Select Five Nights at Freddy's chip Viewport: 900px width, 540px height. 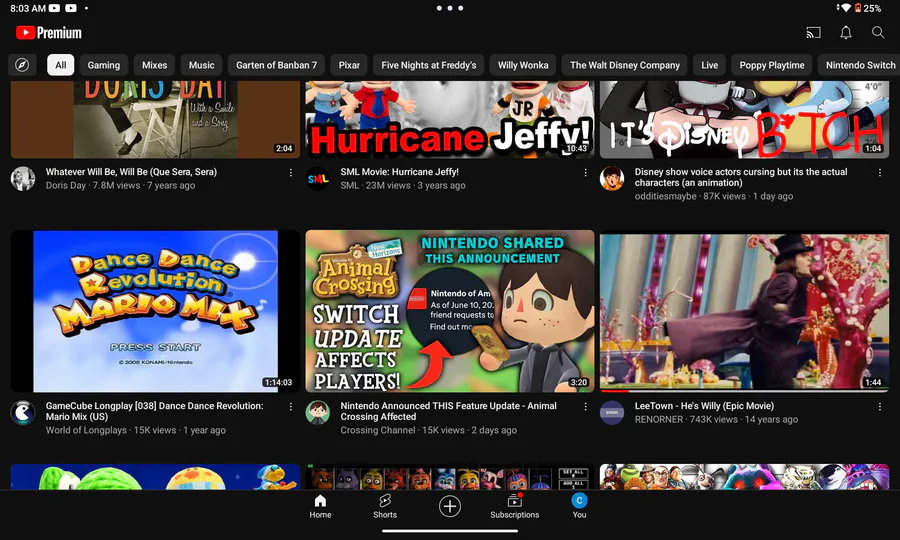429,65
